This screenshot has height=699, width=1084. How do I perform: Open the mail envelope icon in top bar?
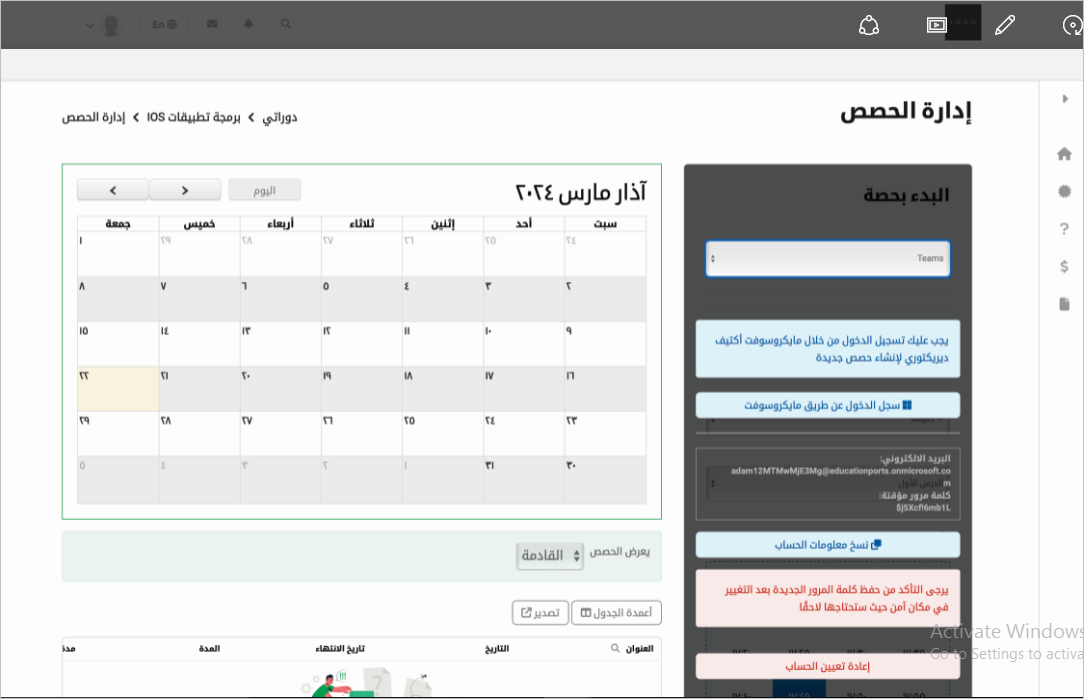click(x=212, y=24)
